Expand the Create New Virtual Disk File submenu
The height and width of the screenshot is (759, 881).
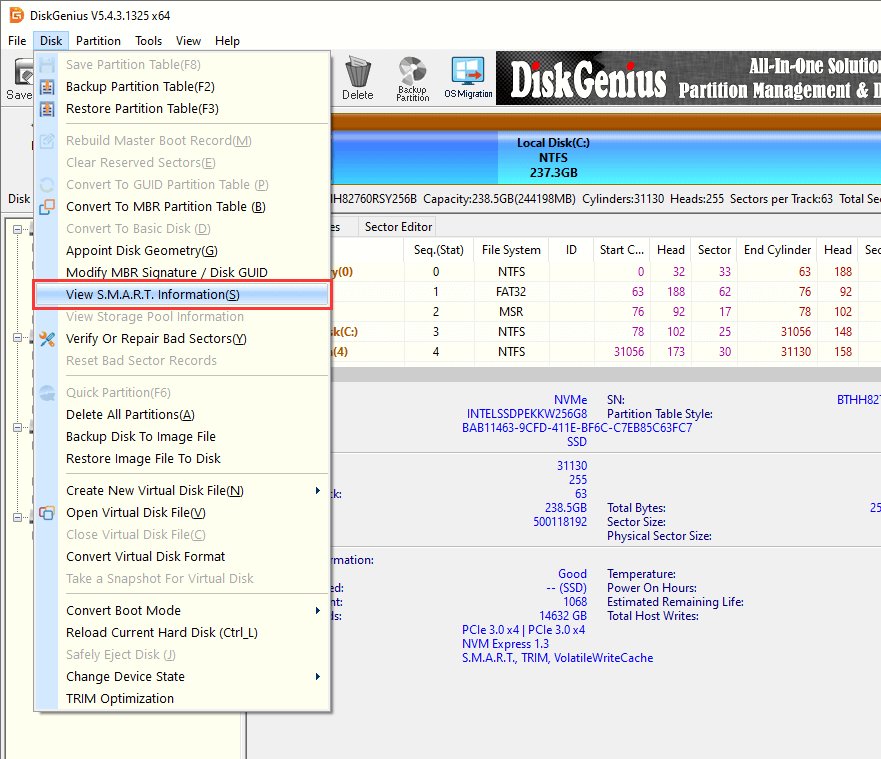tap(318, 491)
